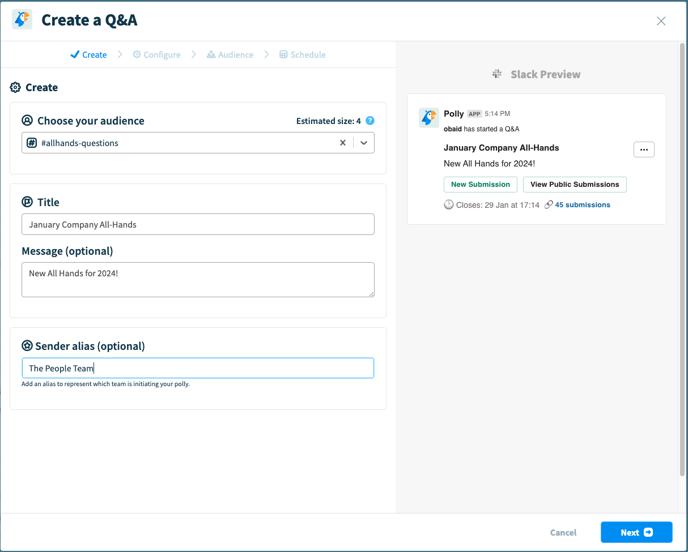Click New Submission button in preview

click(480, 184)
